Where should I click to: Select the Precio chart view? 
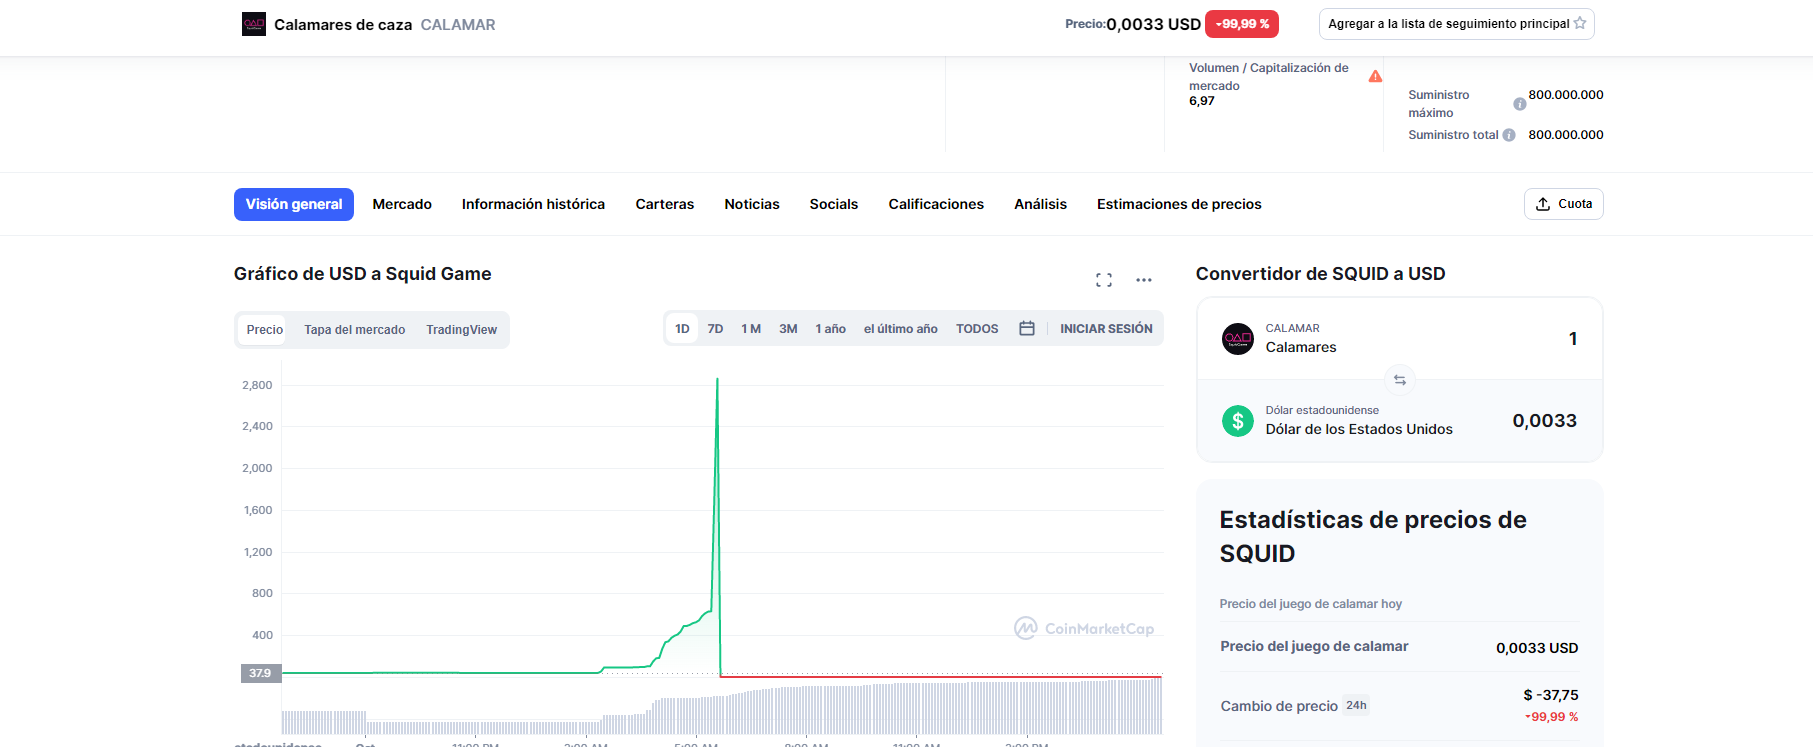[265, 329]
